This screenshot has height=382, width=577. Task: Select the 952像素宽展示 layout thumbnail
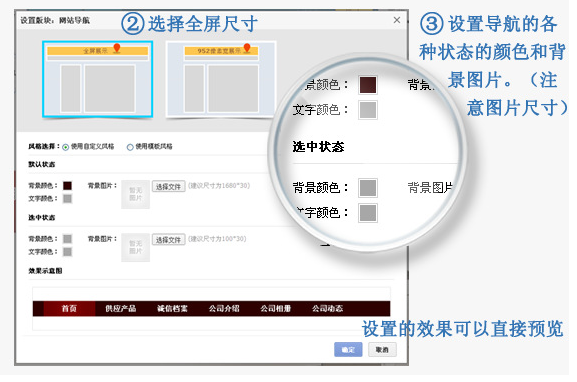(221, 79)
